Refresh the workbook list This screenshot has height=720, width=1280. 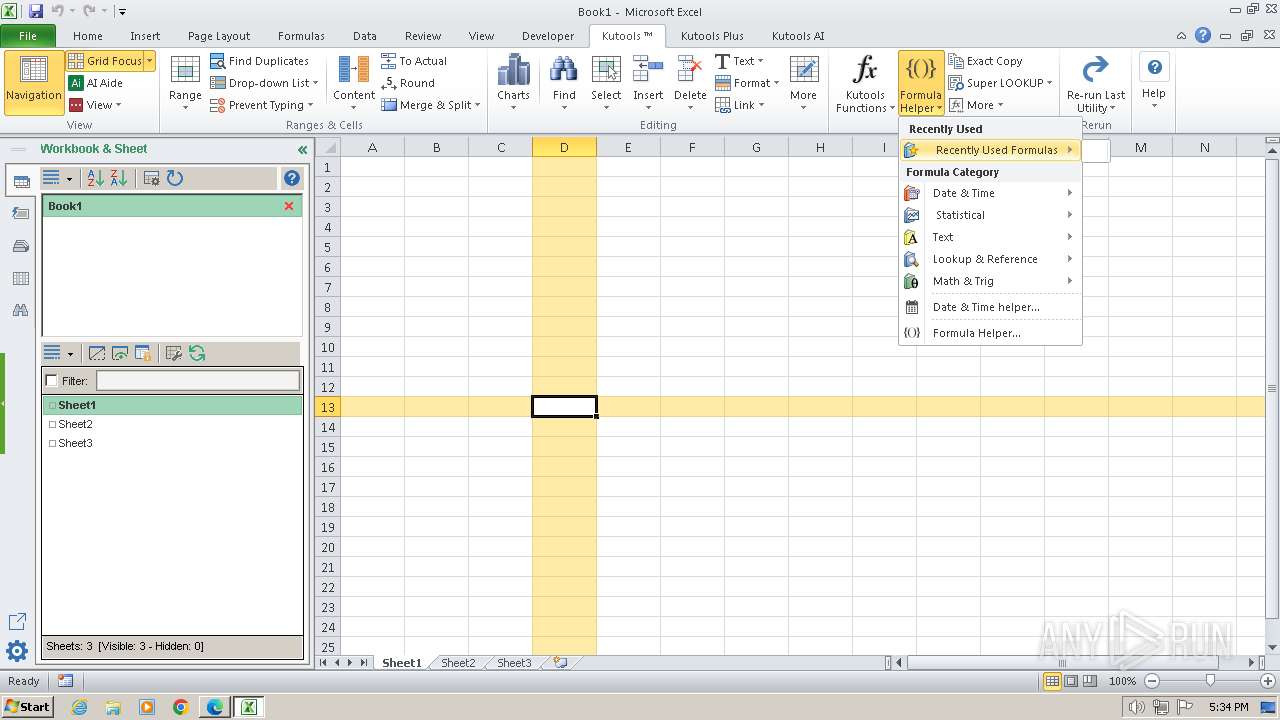pyautogui.click(x=175, y=178)
